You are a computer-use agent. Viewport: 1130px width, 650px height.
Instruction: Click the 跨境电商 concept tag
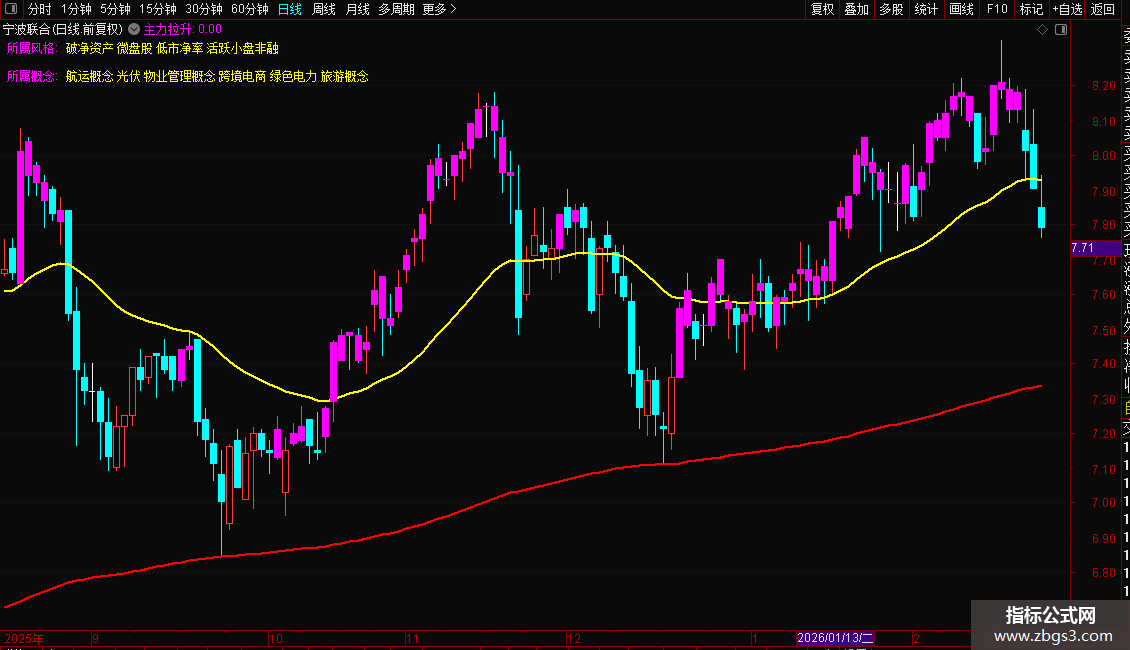[242, 76]
